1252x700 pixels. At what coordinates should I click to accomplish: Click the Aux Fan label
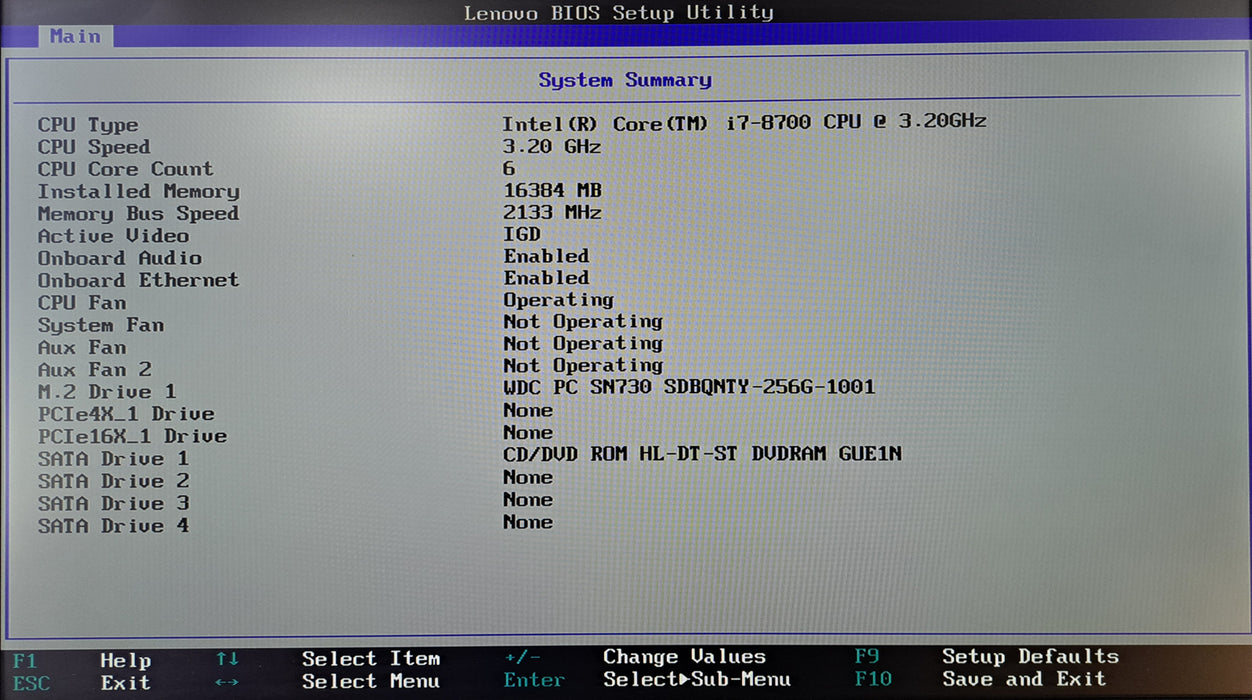pos(82,347)
